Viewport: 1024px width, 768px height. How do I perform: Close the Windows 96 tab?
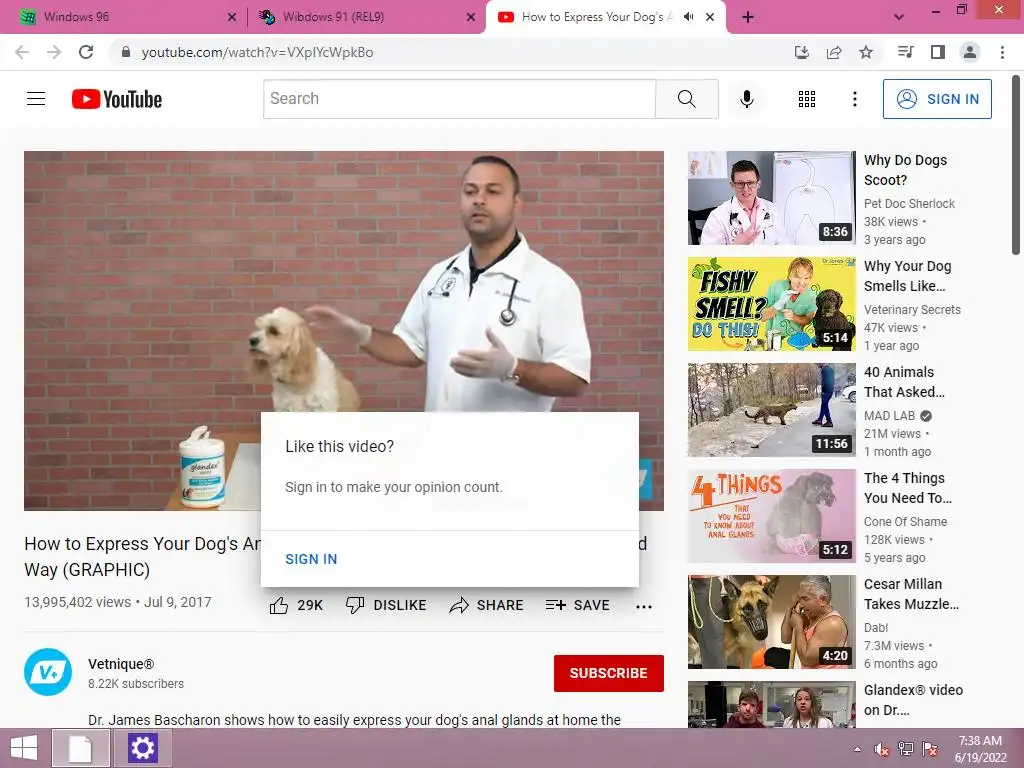pyautogui.click(x=232, y=18)
